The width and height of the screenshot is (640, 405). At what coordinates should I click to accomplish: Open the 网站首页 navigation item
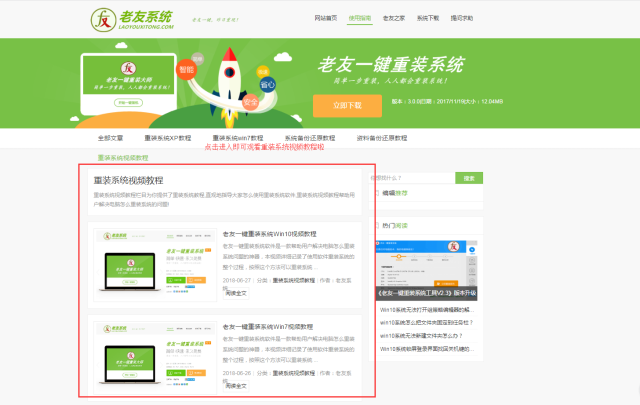326,18
